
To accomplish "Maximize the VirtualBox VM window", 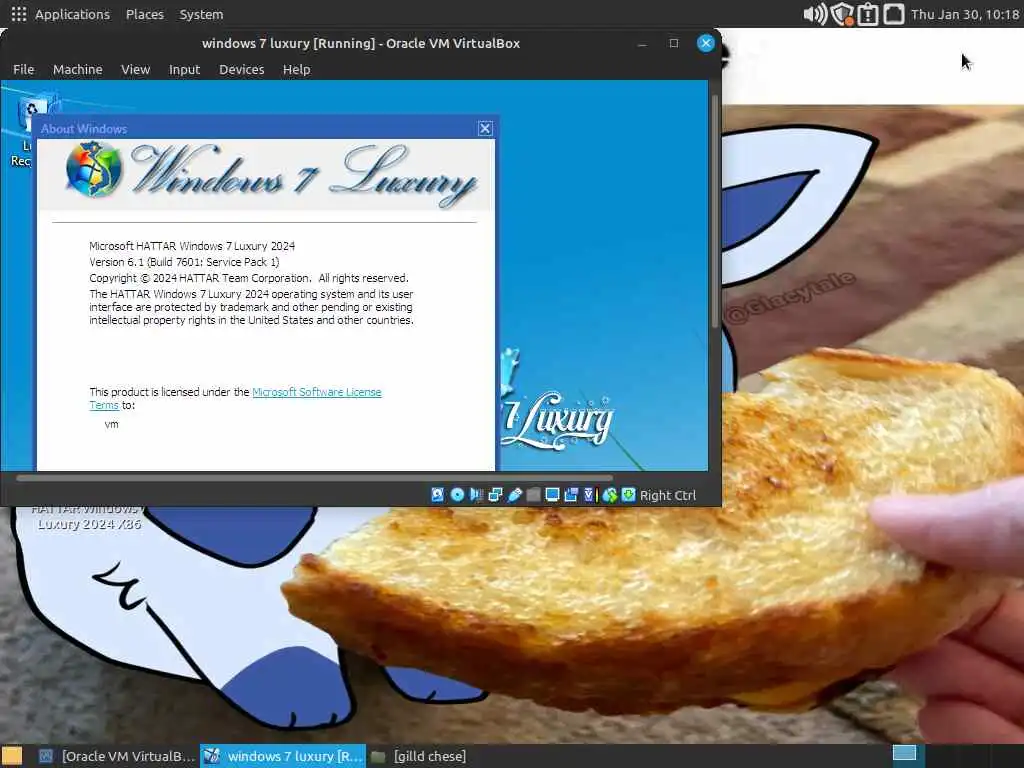I will [673, 44].
